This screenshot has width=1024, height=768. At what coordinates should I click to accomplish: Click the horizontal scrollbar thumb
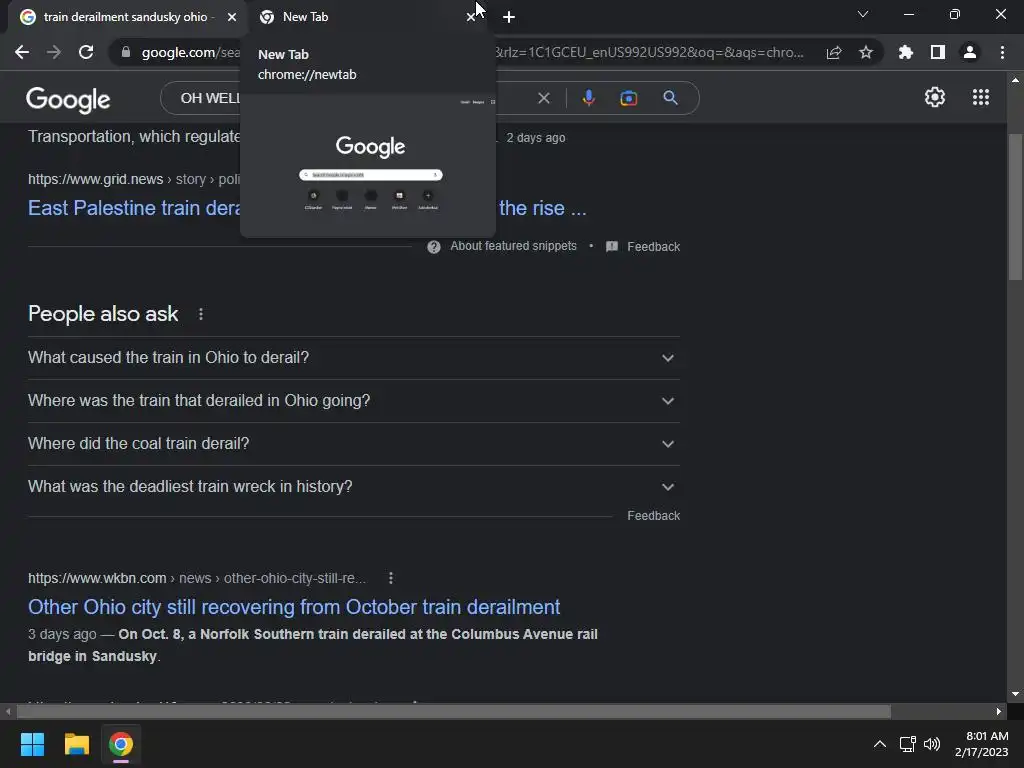click(453, 711)
